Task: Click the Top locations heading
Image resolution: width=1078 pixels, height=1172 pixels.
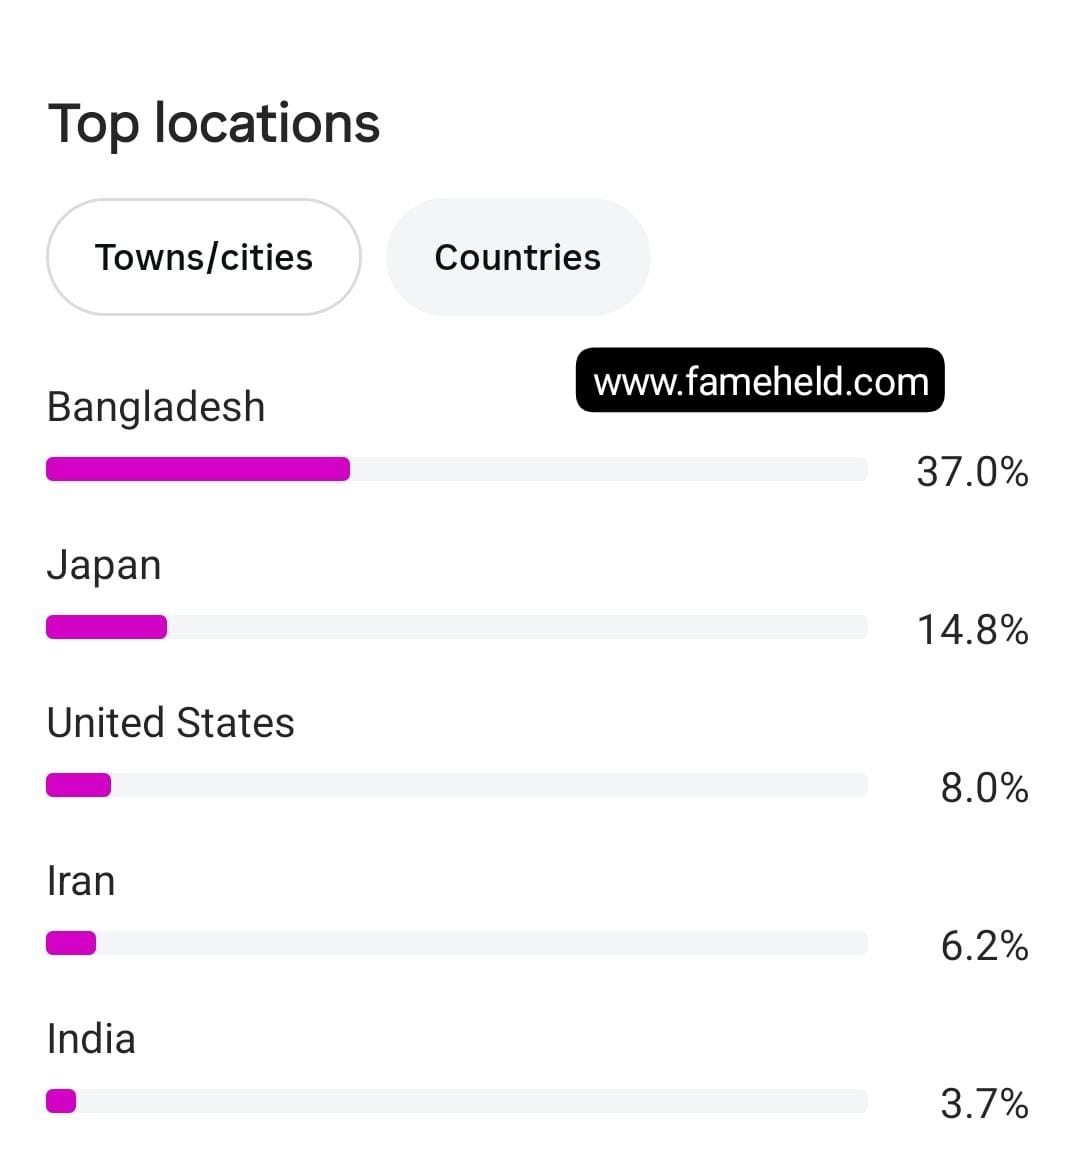Action: [x=214, y=123]
